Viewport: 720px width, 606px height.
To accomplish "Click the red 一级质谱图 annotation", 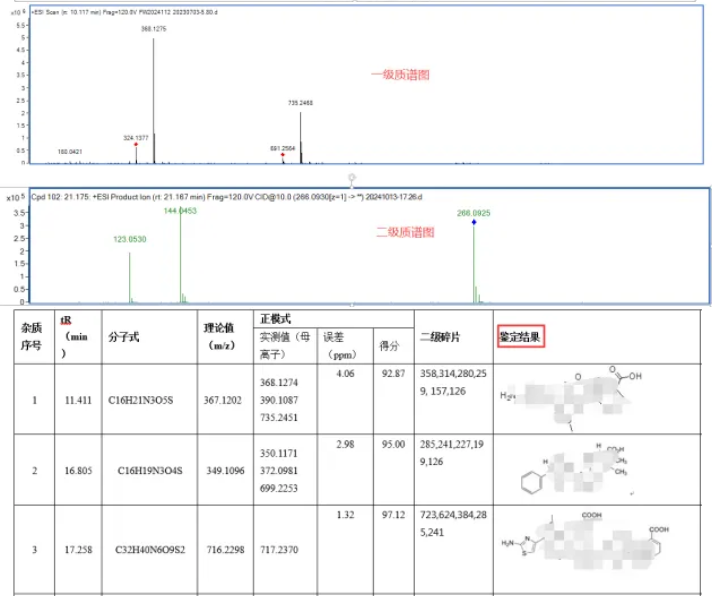I will [400, 75].
